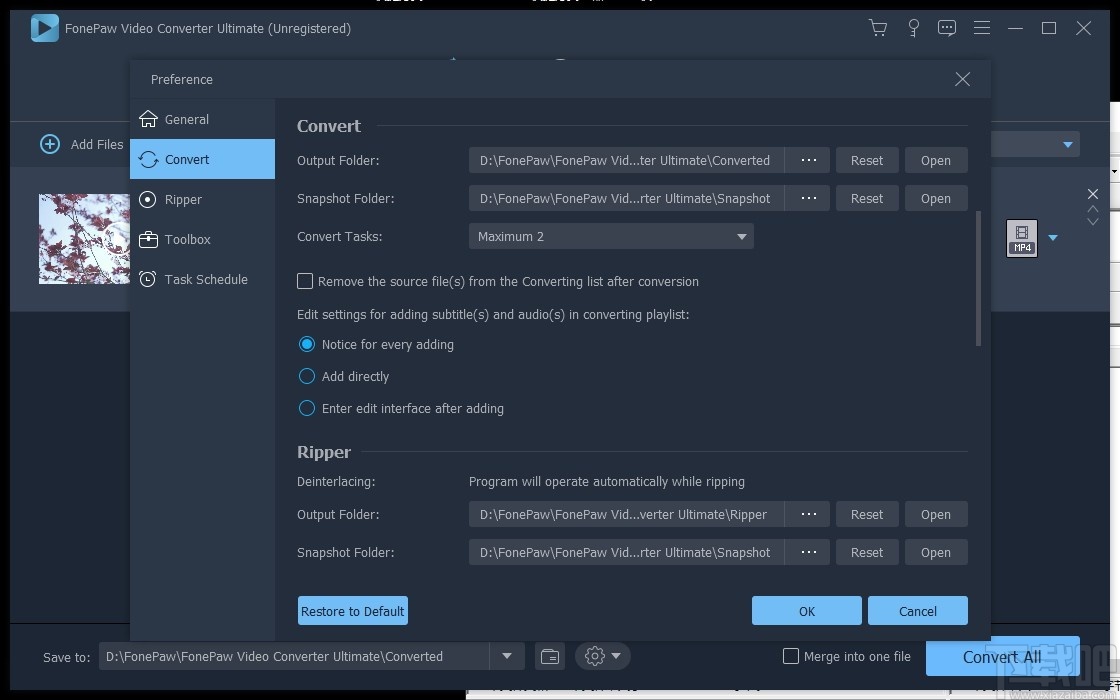
Task: Open the MP4 format dropdown arrow
Action: click(x=1052, y=238)
